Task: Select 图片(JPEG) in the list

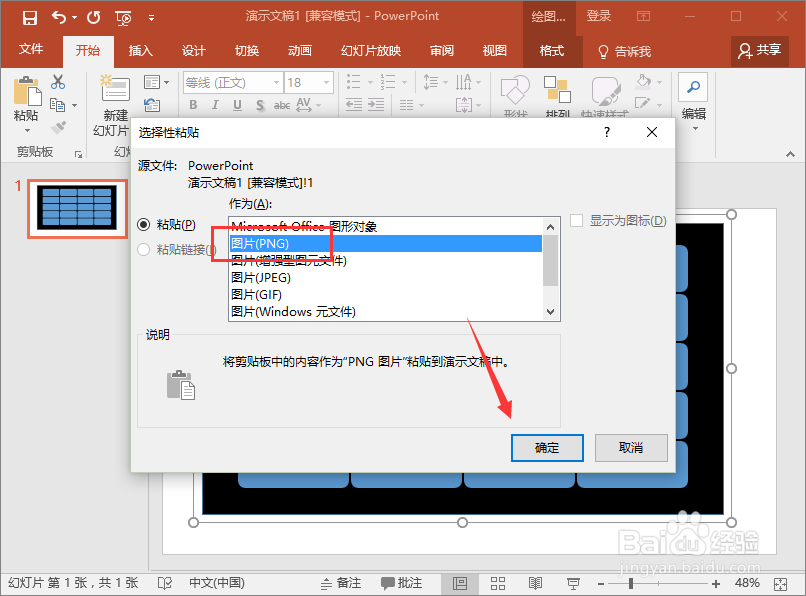Action: click(386, 278)
